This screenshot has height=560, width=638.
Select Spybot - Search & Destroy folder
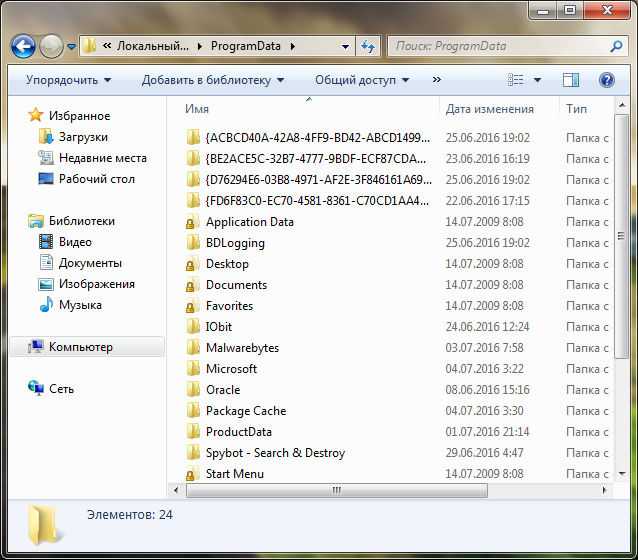point(275,453)
